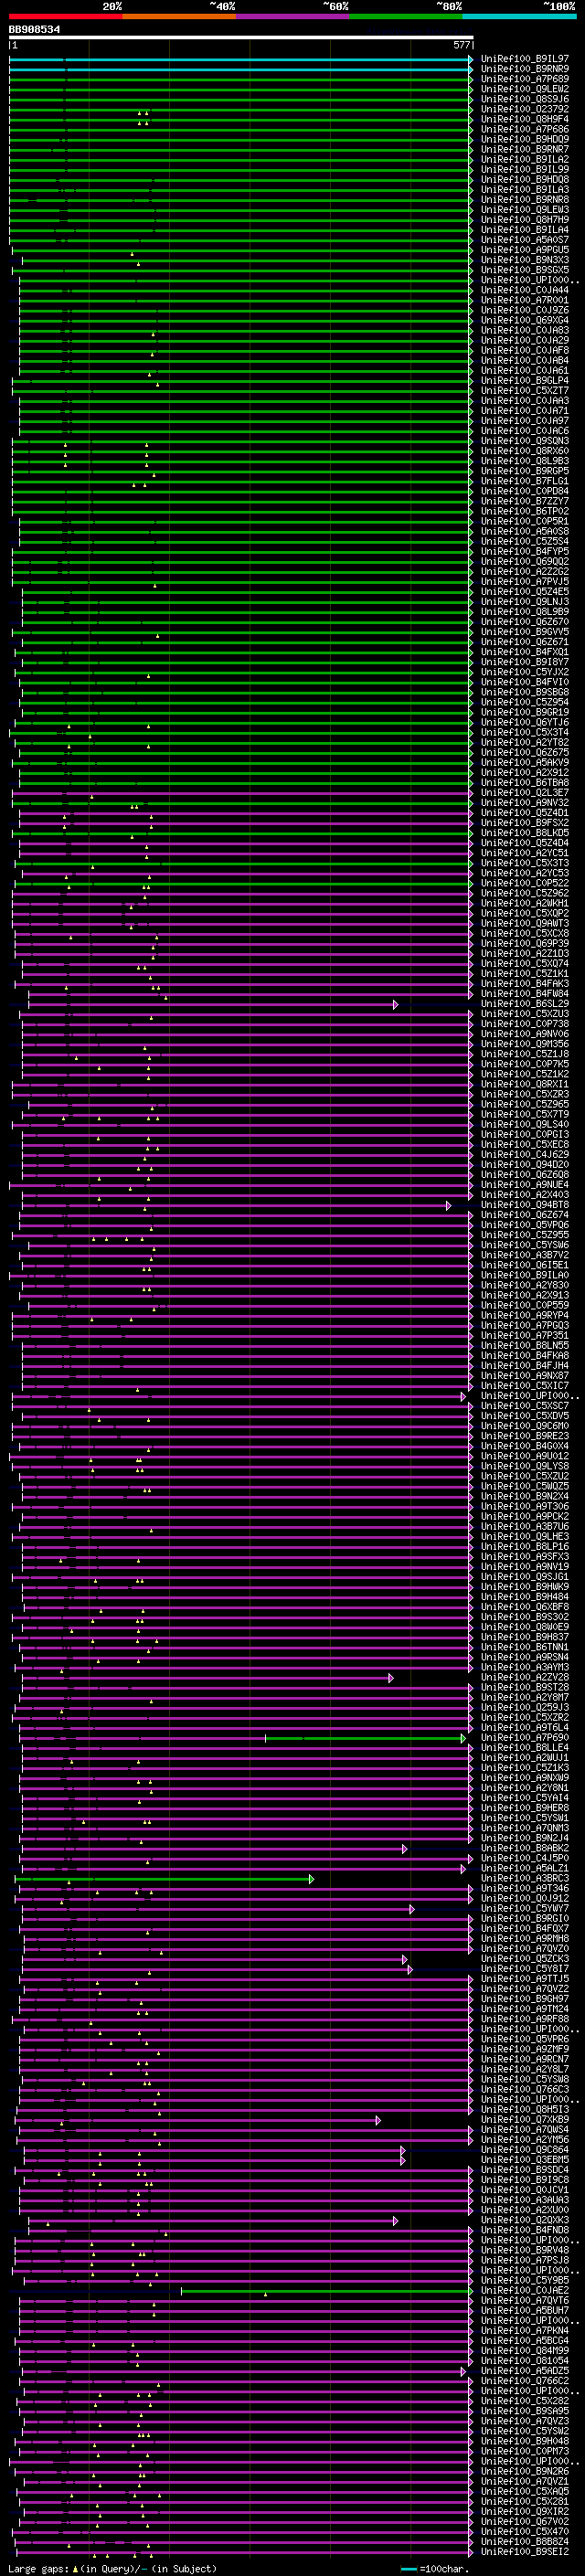
Task: Click the orange ~40% identity legend segment
Action: point(180,17)
